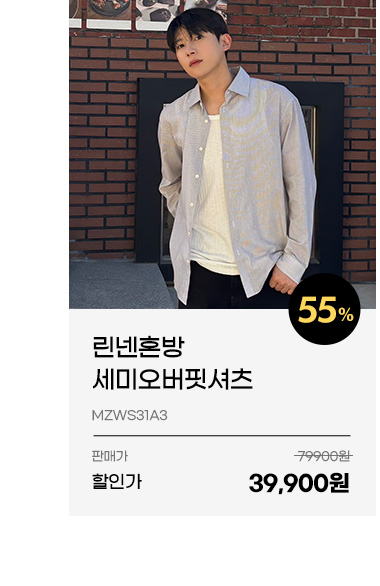Click the 55% discount badge
Image resolution: width=380 pixels, height=586 pixels.
(x=324, y=309)
